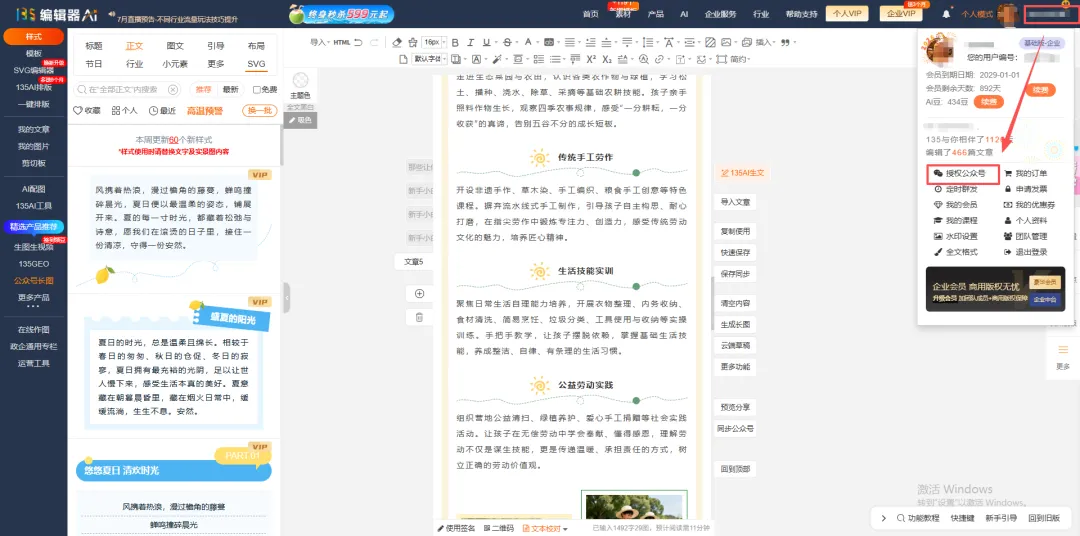Screen dimensions: 1080x536
Task: Apply superscript X² formatting
Action: pos(591,59)
